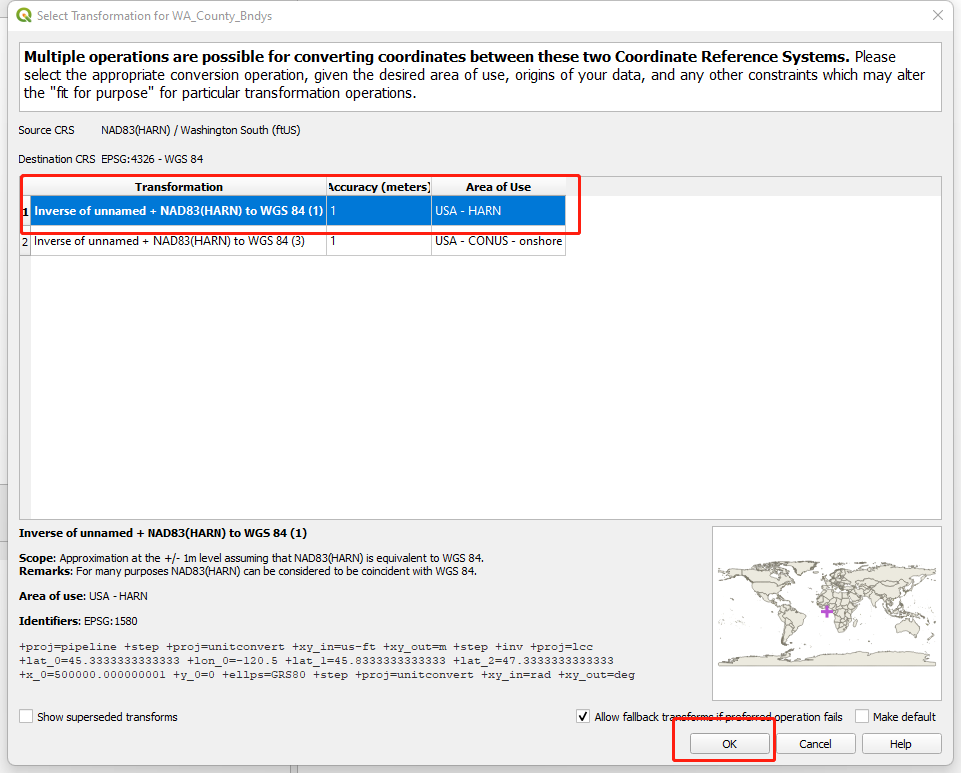Tick the Make default checkbox
961x773 pixels.
(862, 717)
